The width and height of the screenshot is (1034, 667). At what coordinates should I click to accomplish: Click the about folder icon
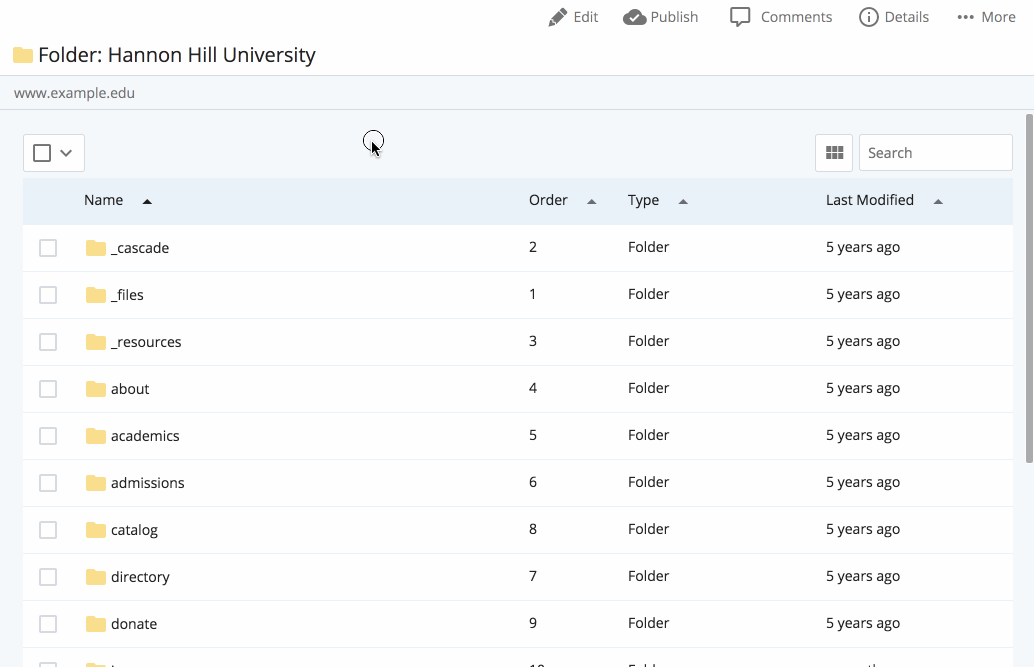96,389
